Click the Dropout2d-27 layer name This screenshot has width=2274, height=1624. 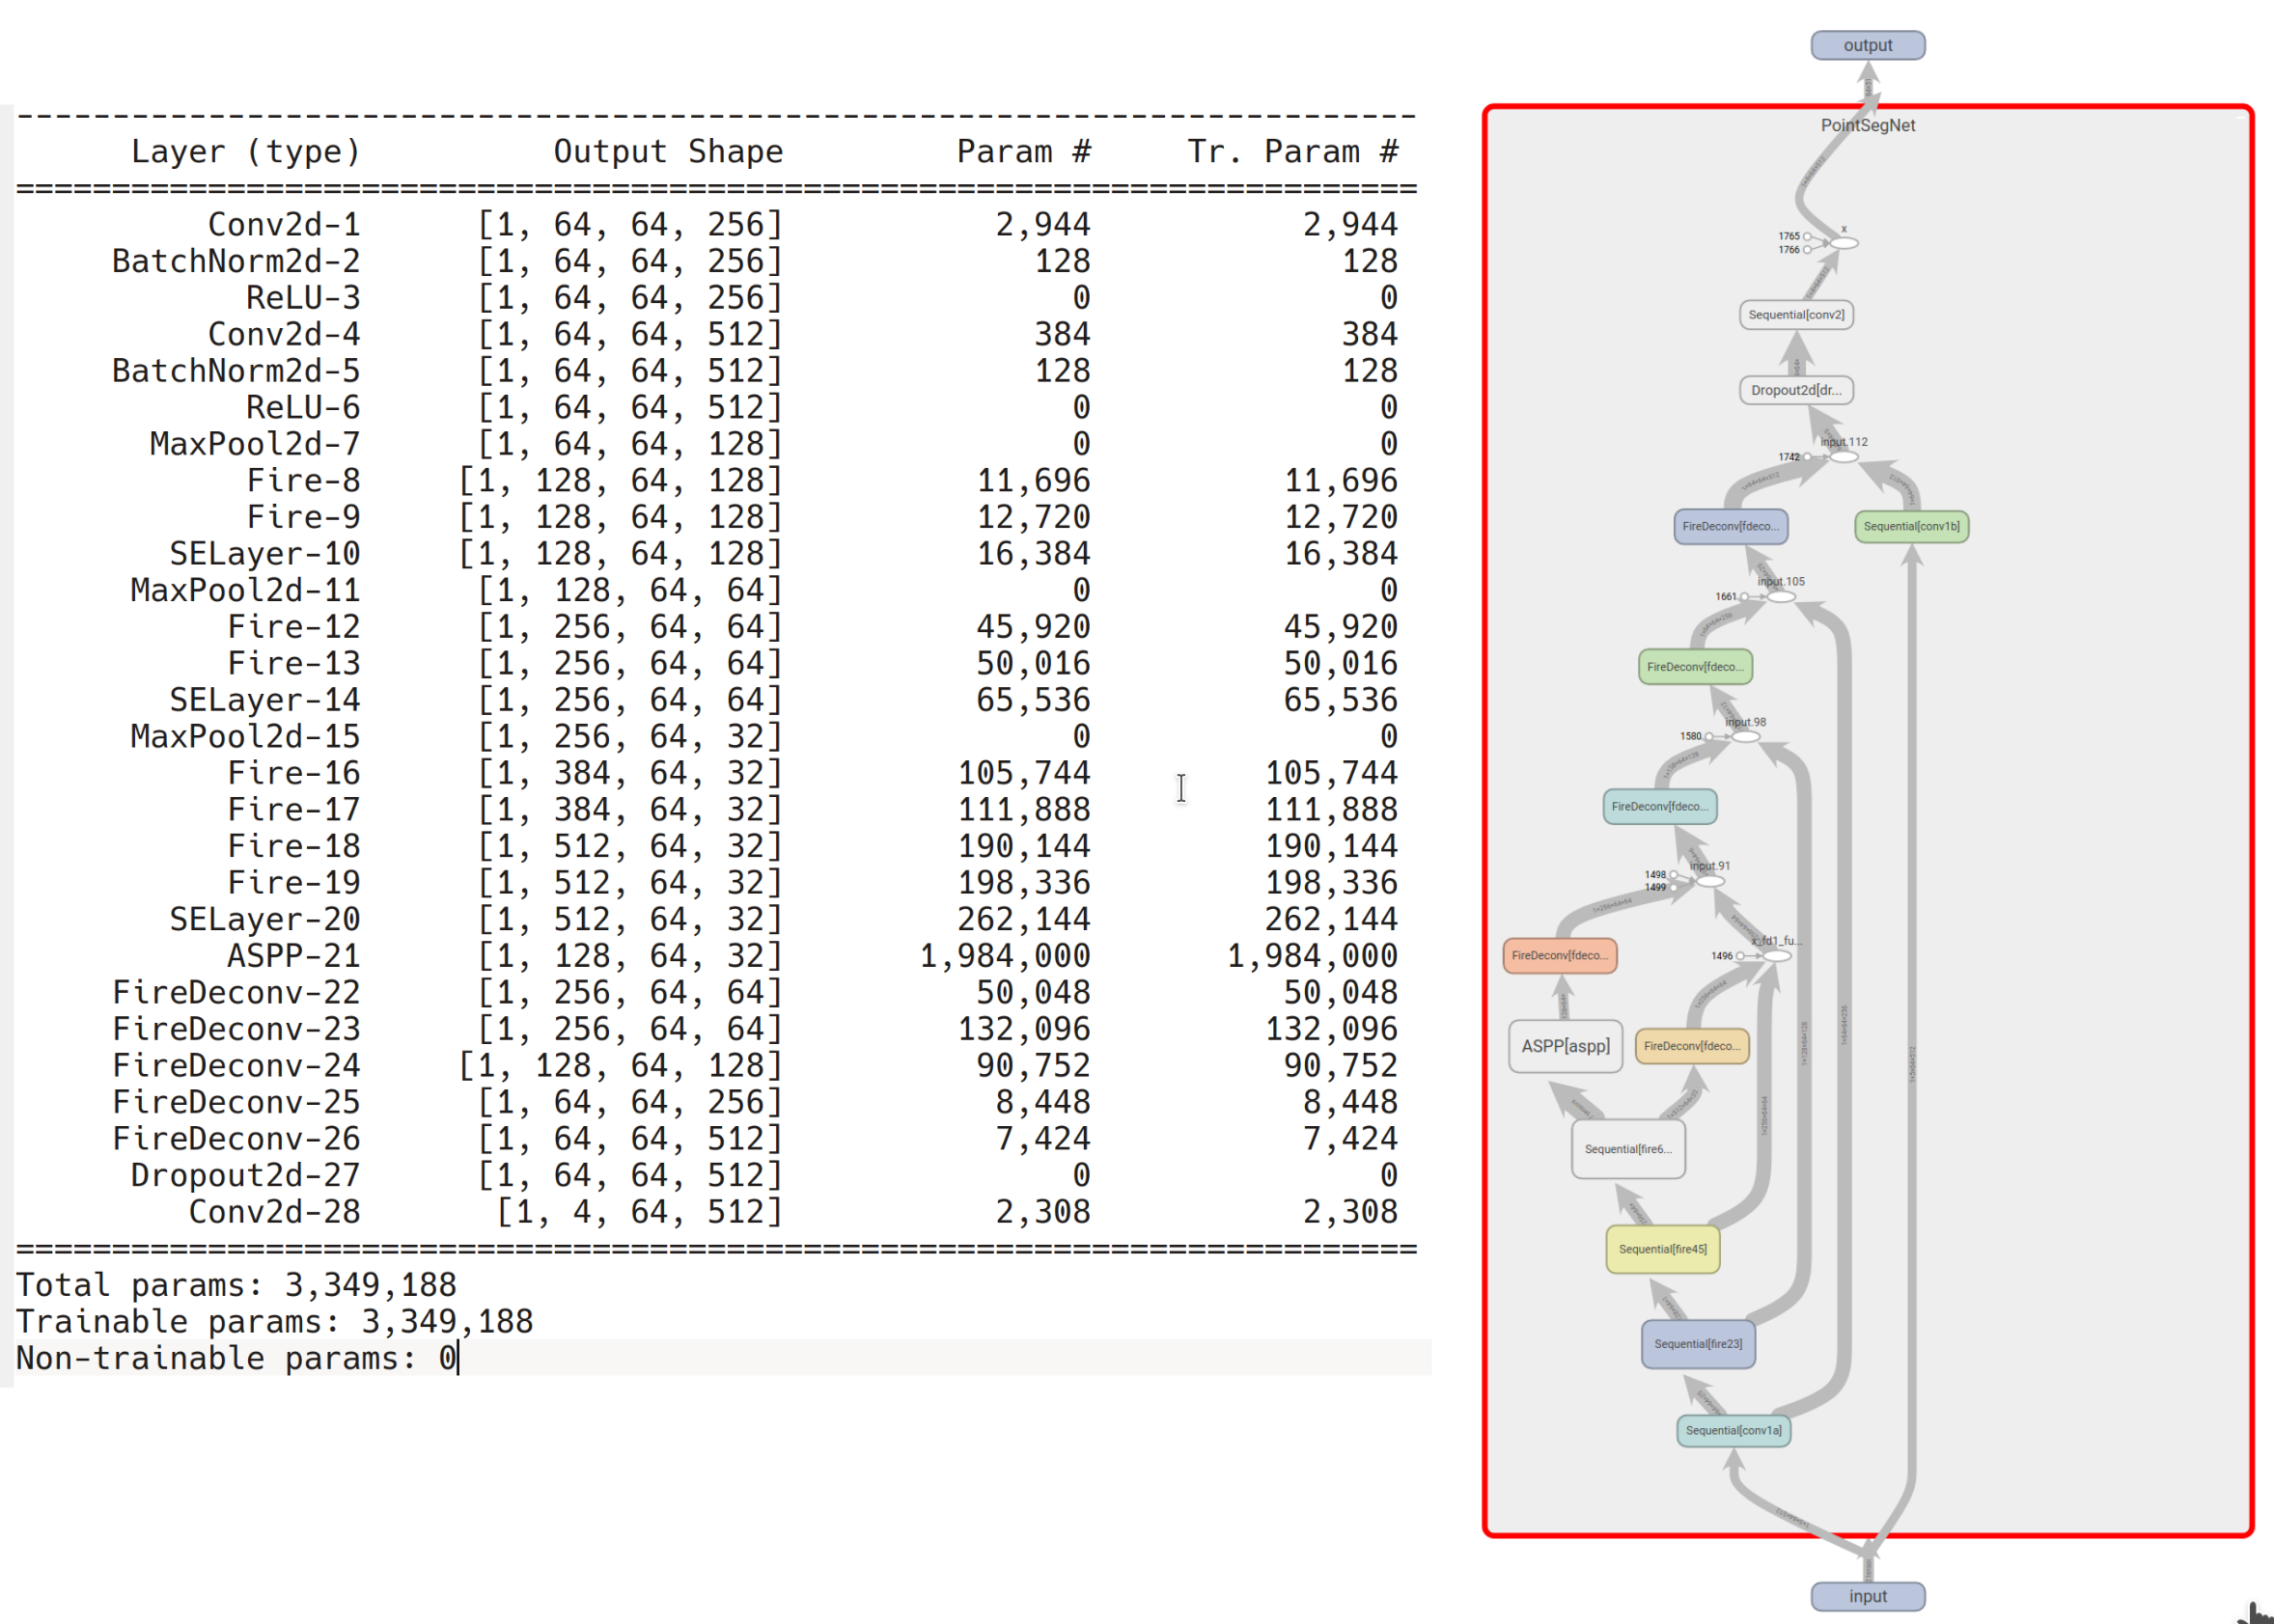point(245,1175)
